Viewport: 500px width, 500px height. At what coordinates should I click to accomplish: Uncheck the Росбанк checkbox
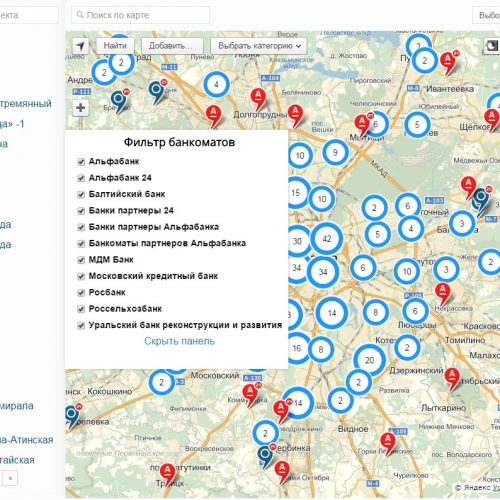(81, 293)
